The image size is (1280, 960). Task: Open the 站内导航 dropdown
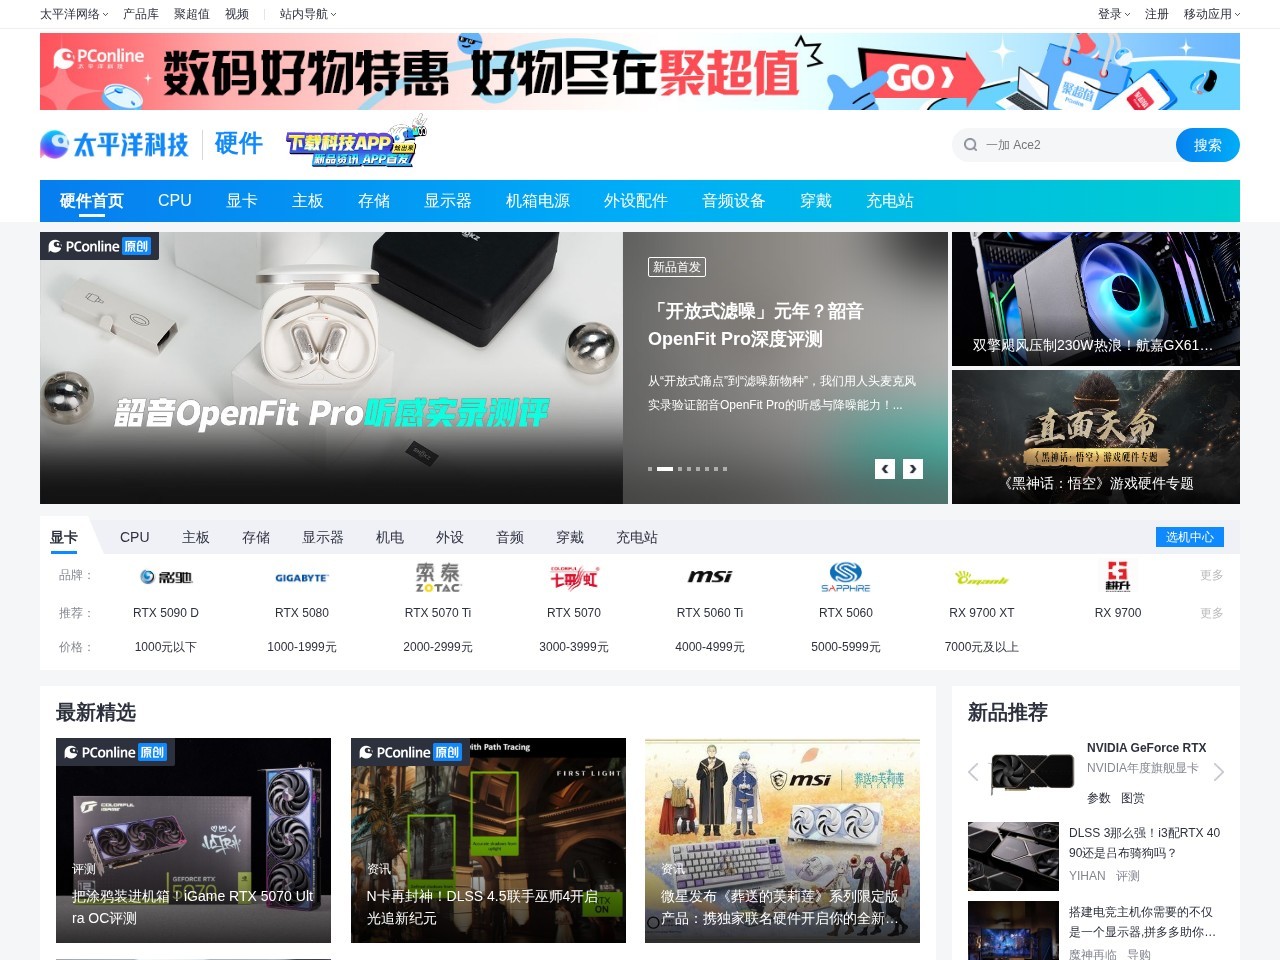coord(305,14)
